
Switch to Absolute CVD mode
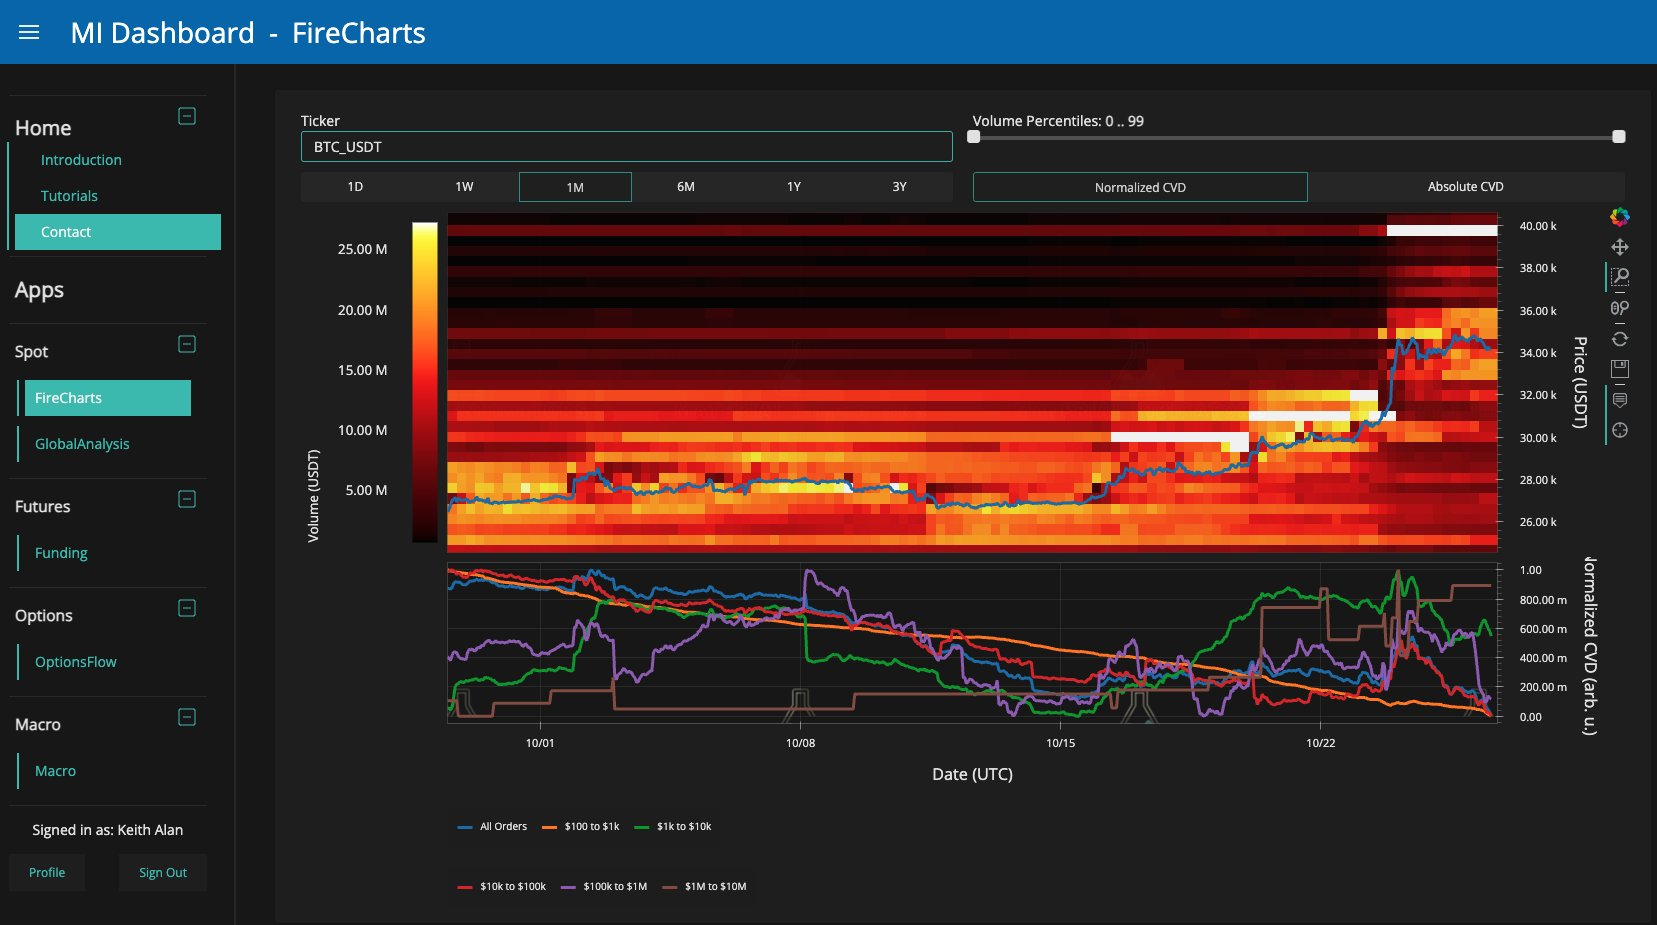1465,187
